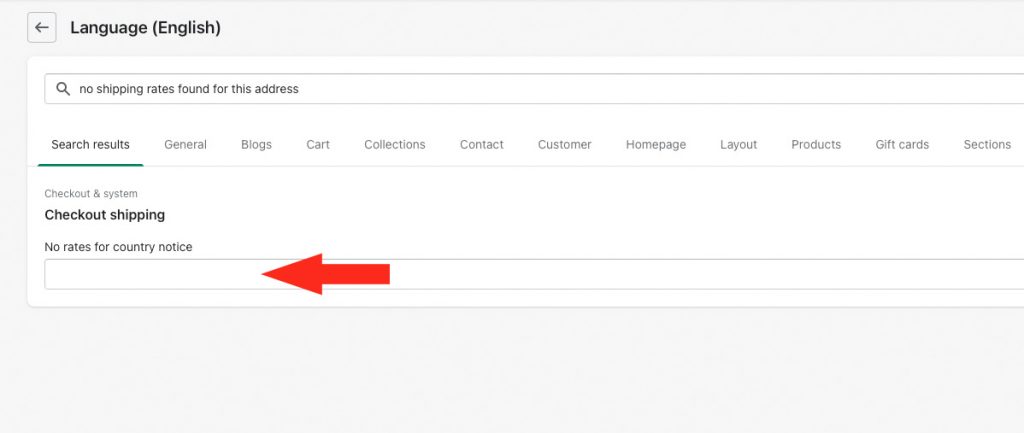
Task: Click the No rates for country notice label
Action: pos(118,247)
